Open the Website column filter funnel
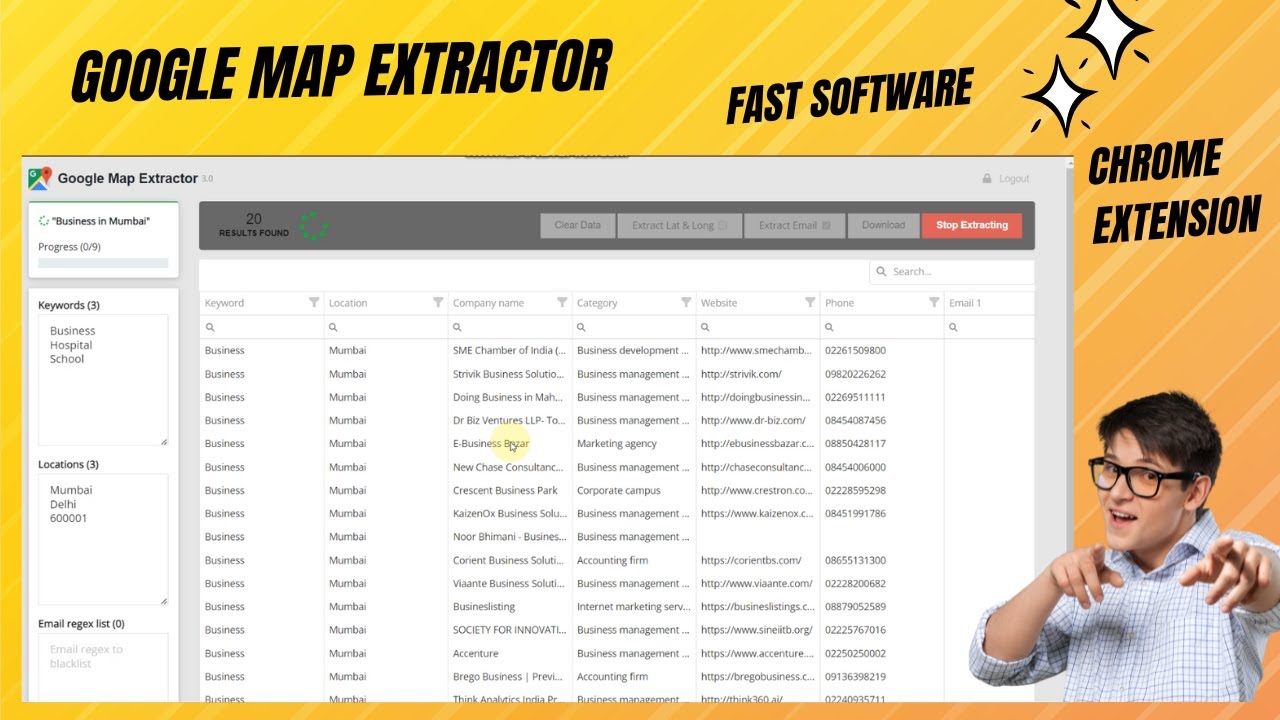The image size is (1280, 720). tap(810, 303)
